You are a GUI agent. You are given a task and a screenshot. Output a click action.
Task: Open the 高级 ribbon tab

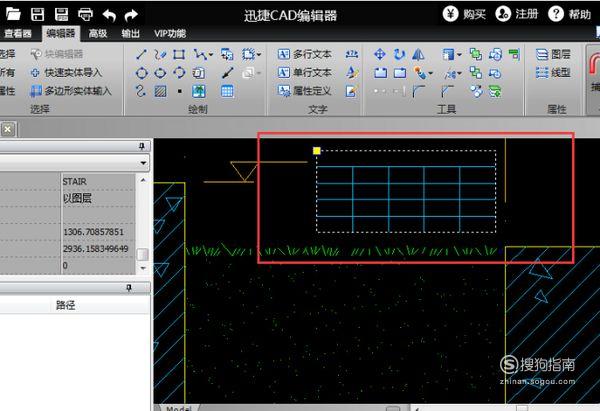[x=98, y=34]
